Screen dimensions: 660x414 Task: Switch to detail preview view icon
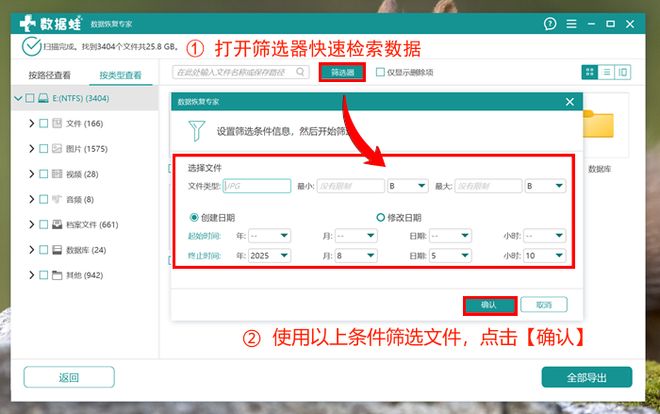point(623,72)
